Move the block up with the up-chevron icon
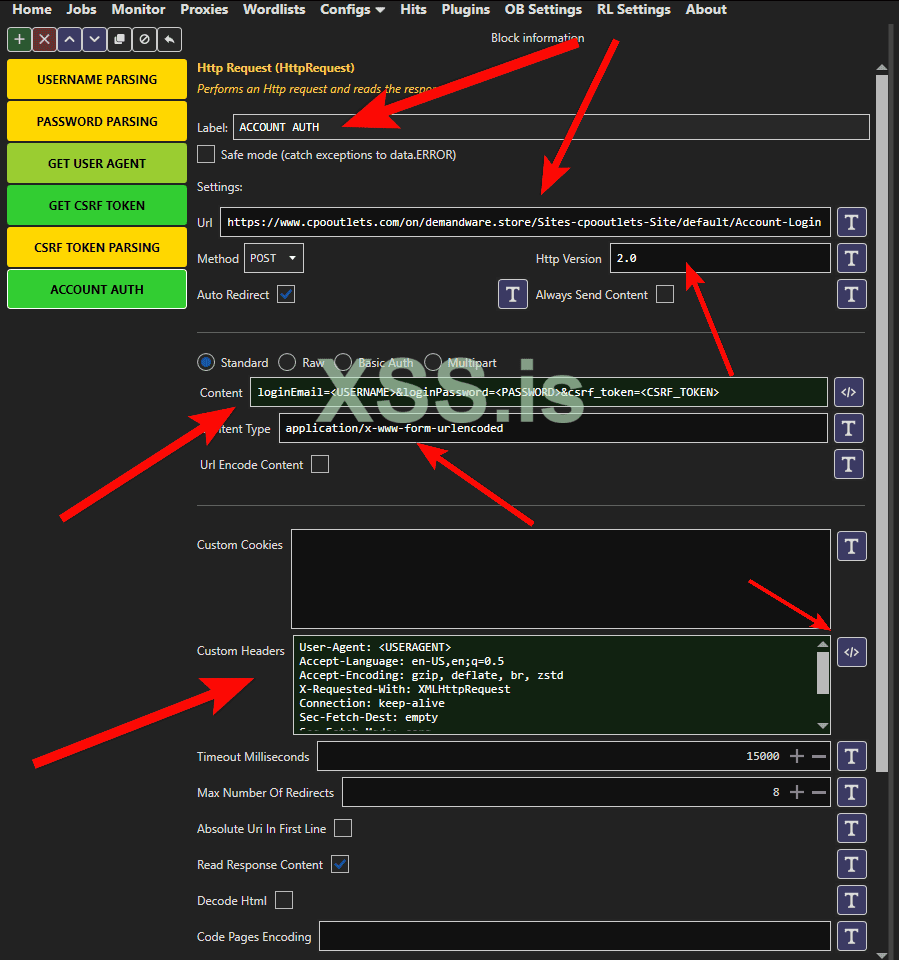The width and height of the screenshot is (899, 960). (x=70, y=40)
